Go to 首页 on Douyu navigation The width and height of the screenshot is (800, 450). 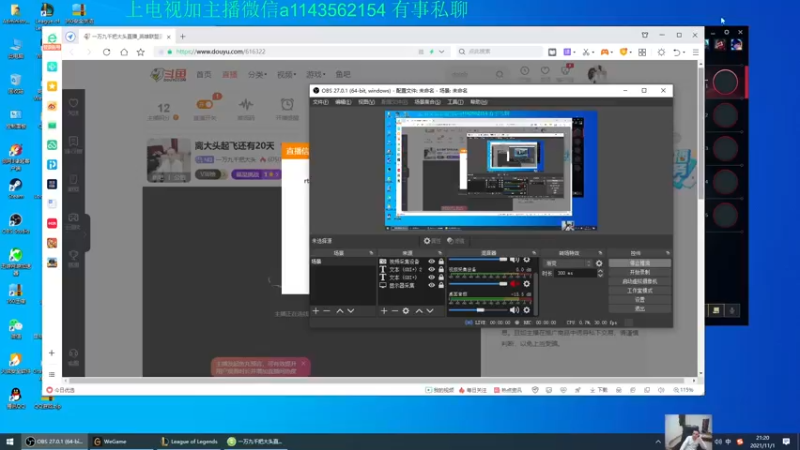204,74
